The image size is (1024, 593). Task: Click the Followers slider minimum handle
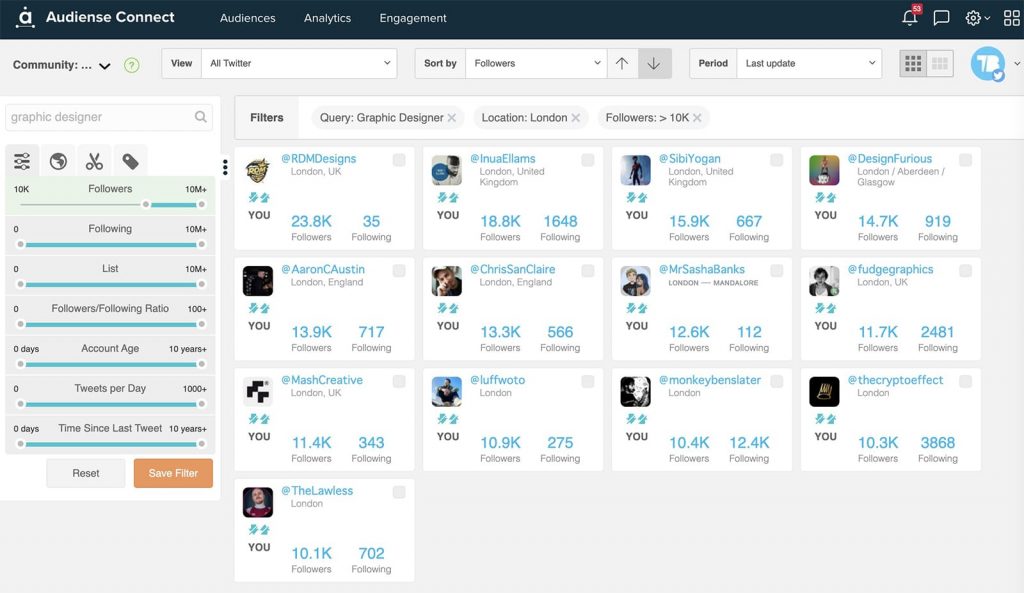[x=146, y=204]
